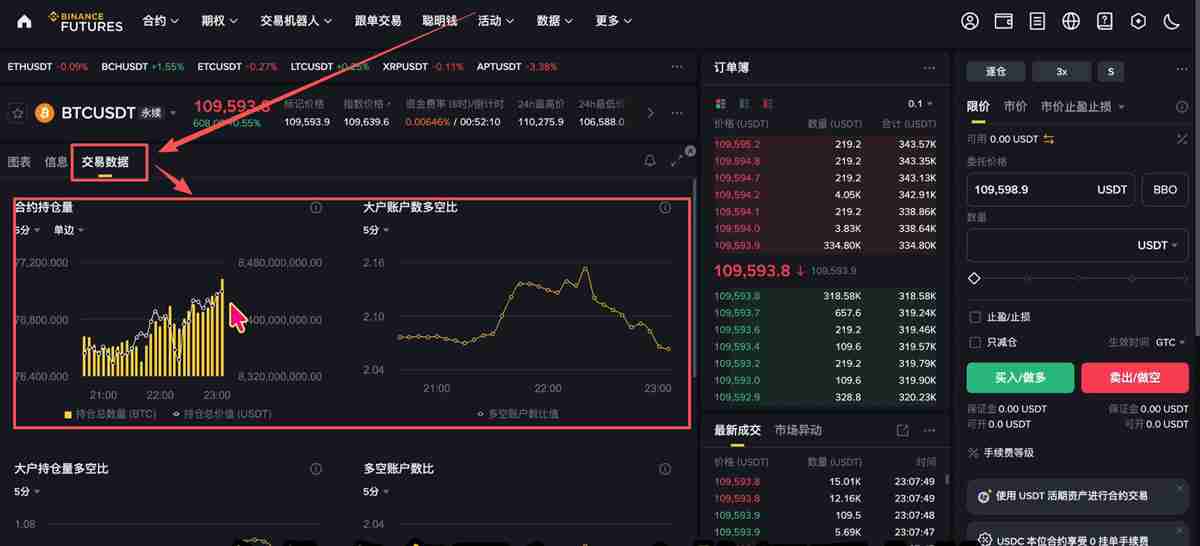Switch to the 图表 tab

pos(19,161)
